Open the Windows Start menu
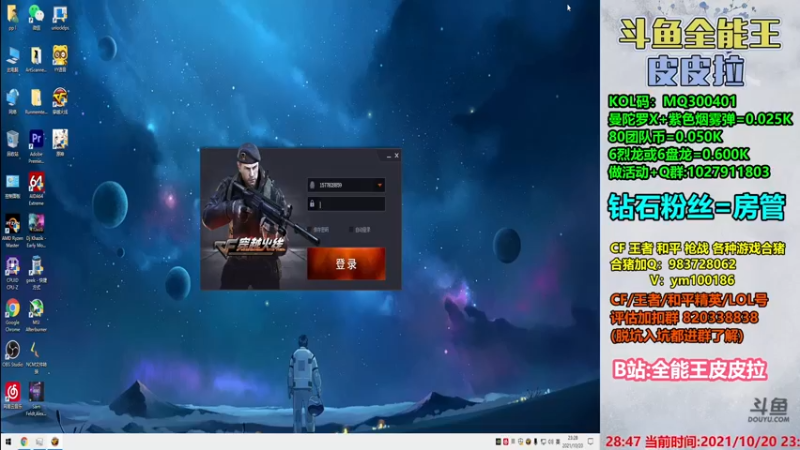The width and height of the screenshot is (800, 450). tap(8, 441)
